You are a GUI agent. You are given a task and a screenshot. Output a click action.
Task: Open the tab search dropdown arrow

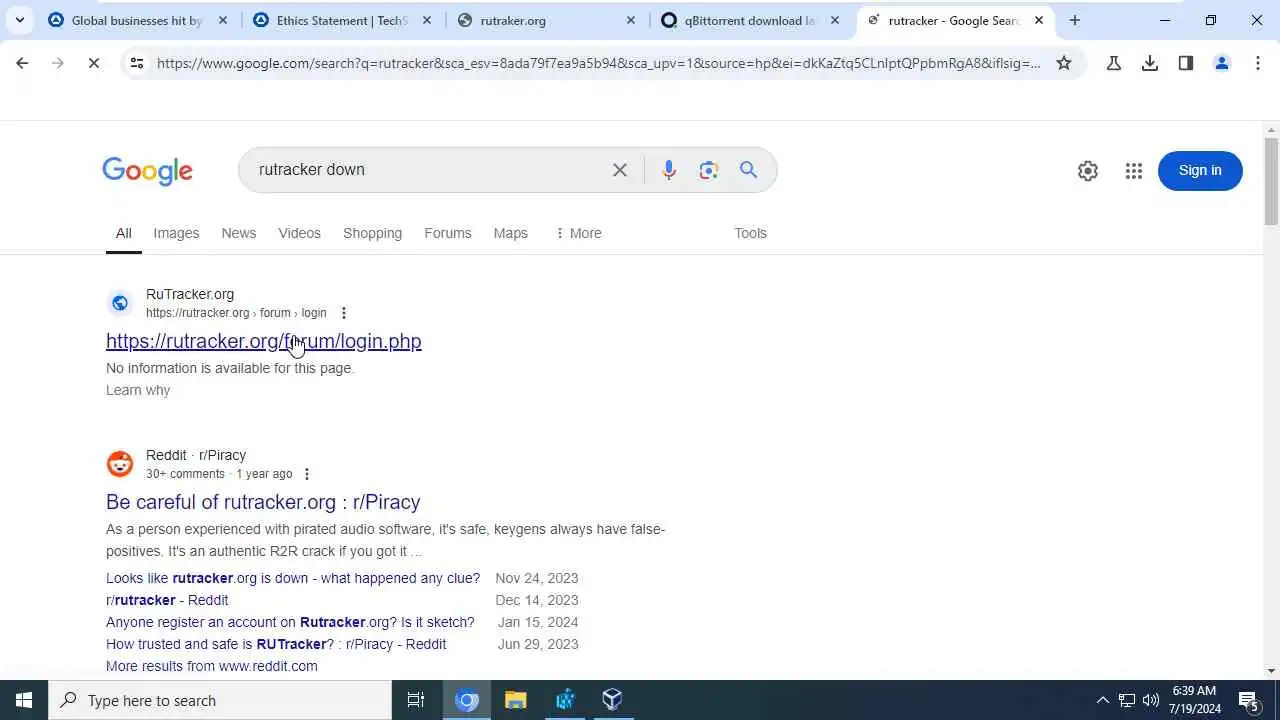pos(19,20)
